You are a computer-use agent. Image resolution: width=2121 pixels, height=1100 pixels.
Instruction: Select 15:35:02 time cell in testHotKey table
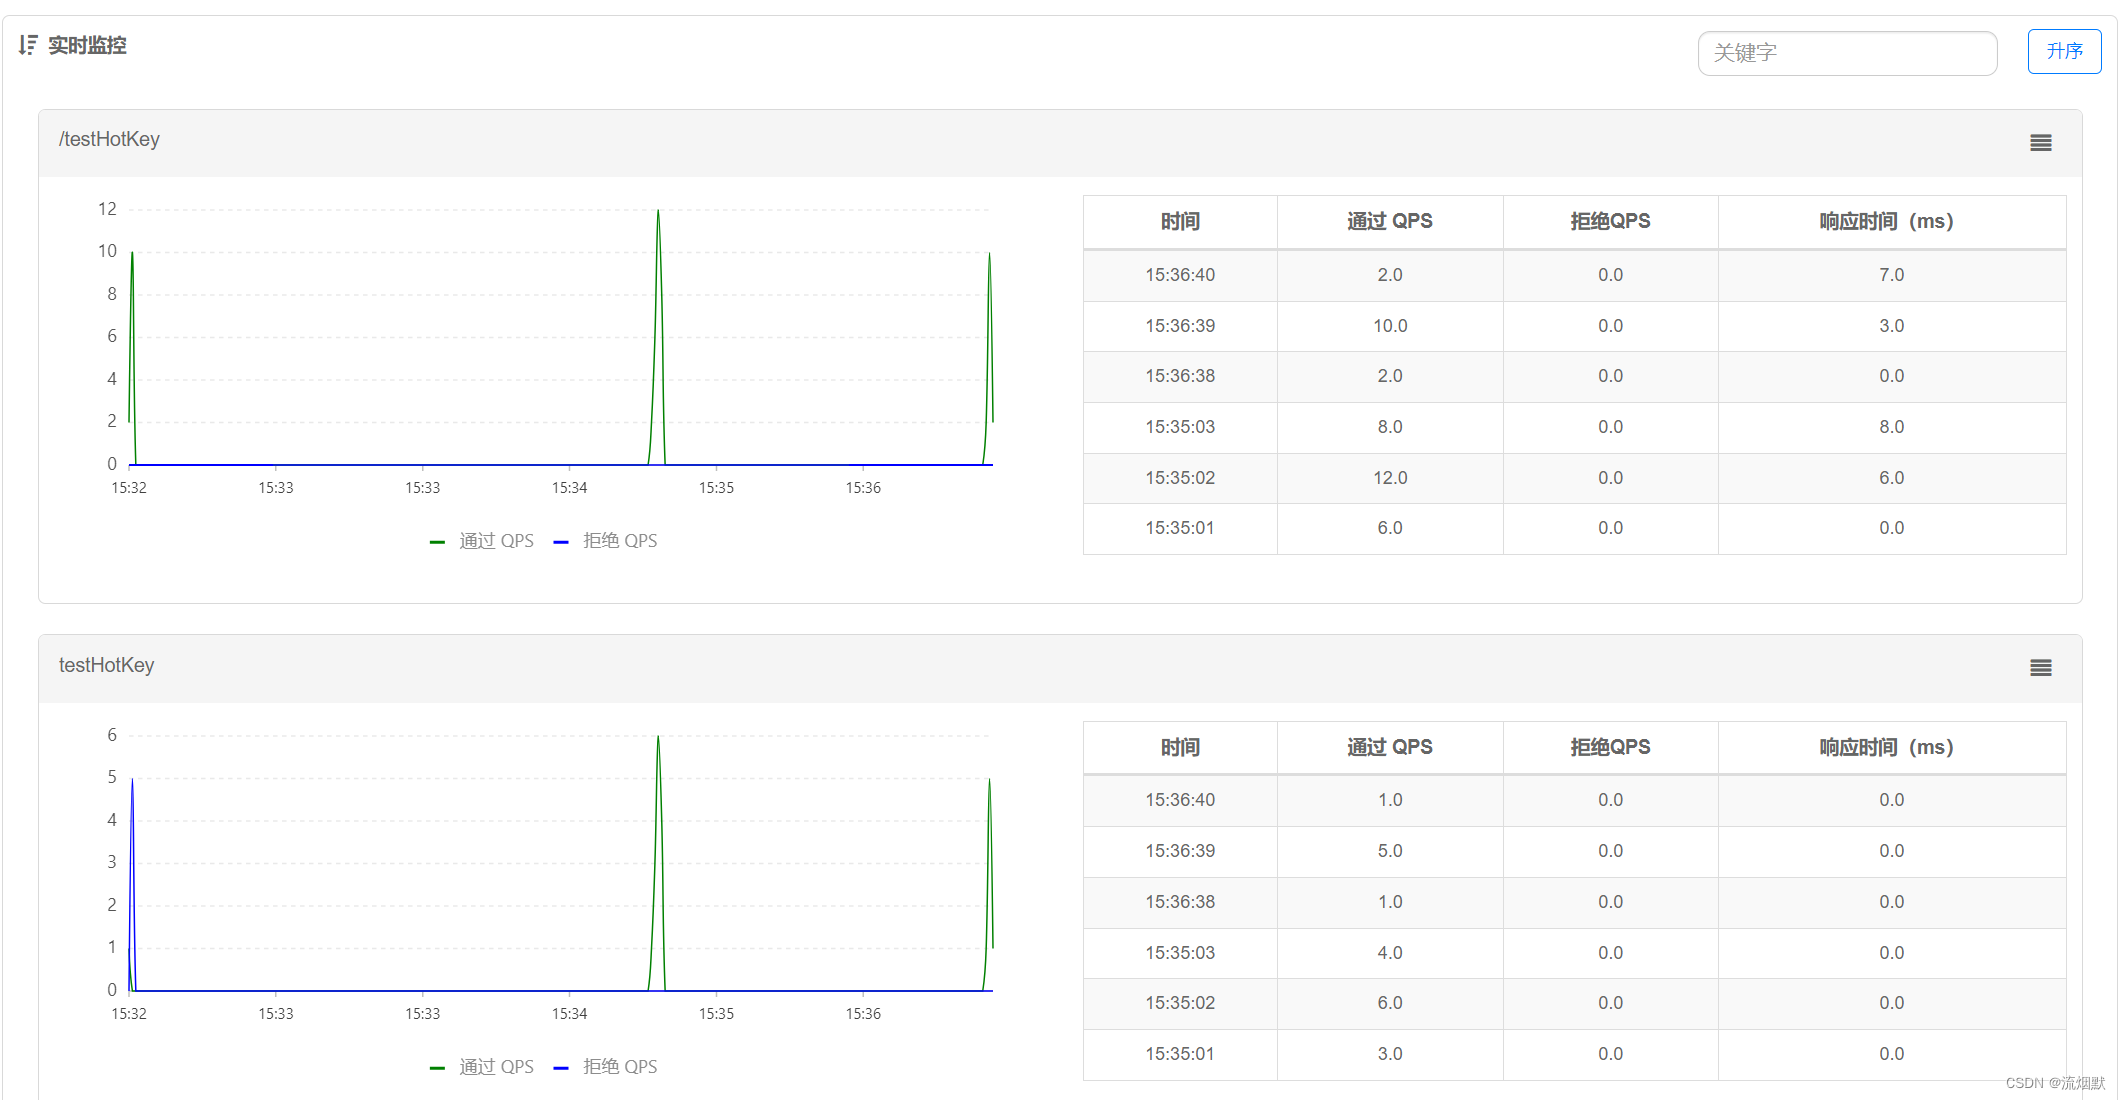pos(1180,1003)
